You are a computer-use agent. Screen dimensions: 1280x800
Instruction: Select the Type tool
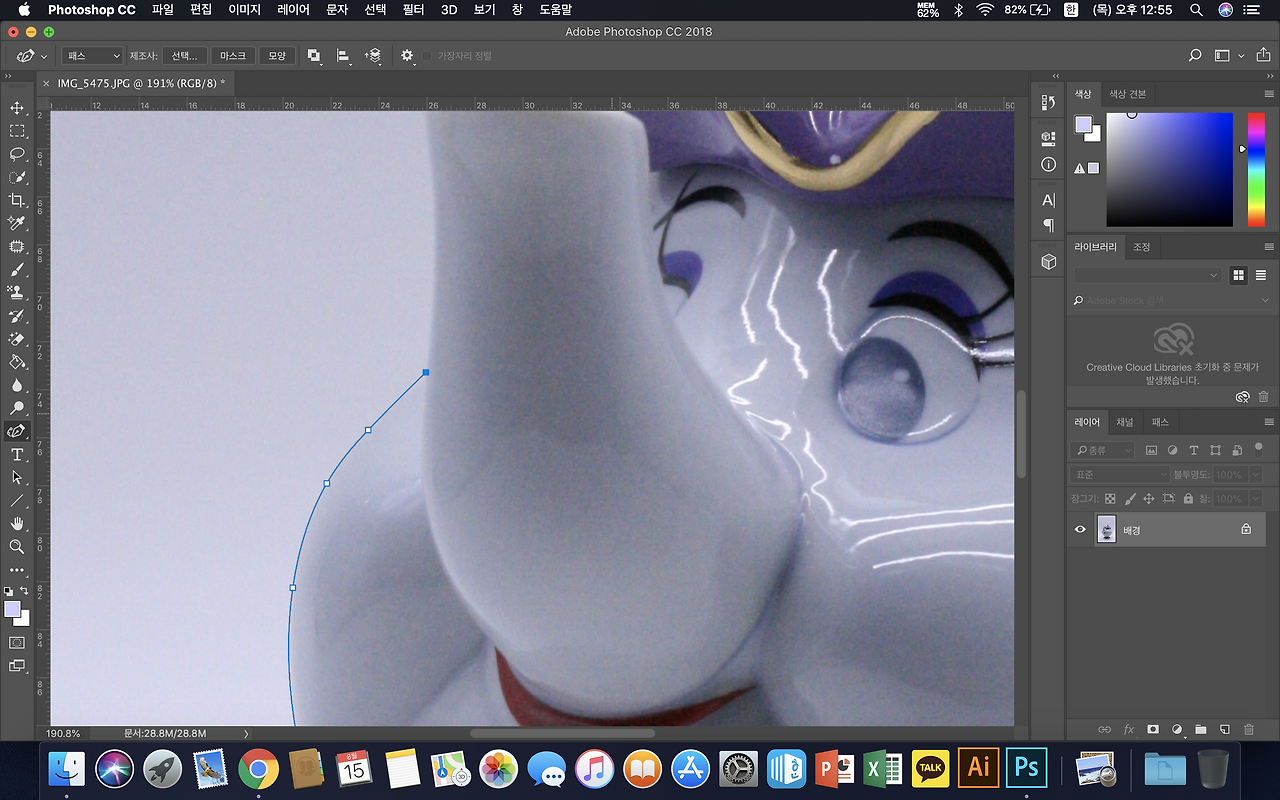[x=17, y=454]
